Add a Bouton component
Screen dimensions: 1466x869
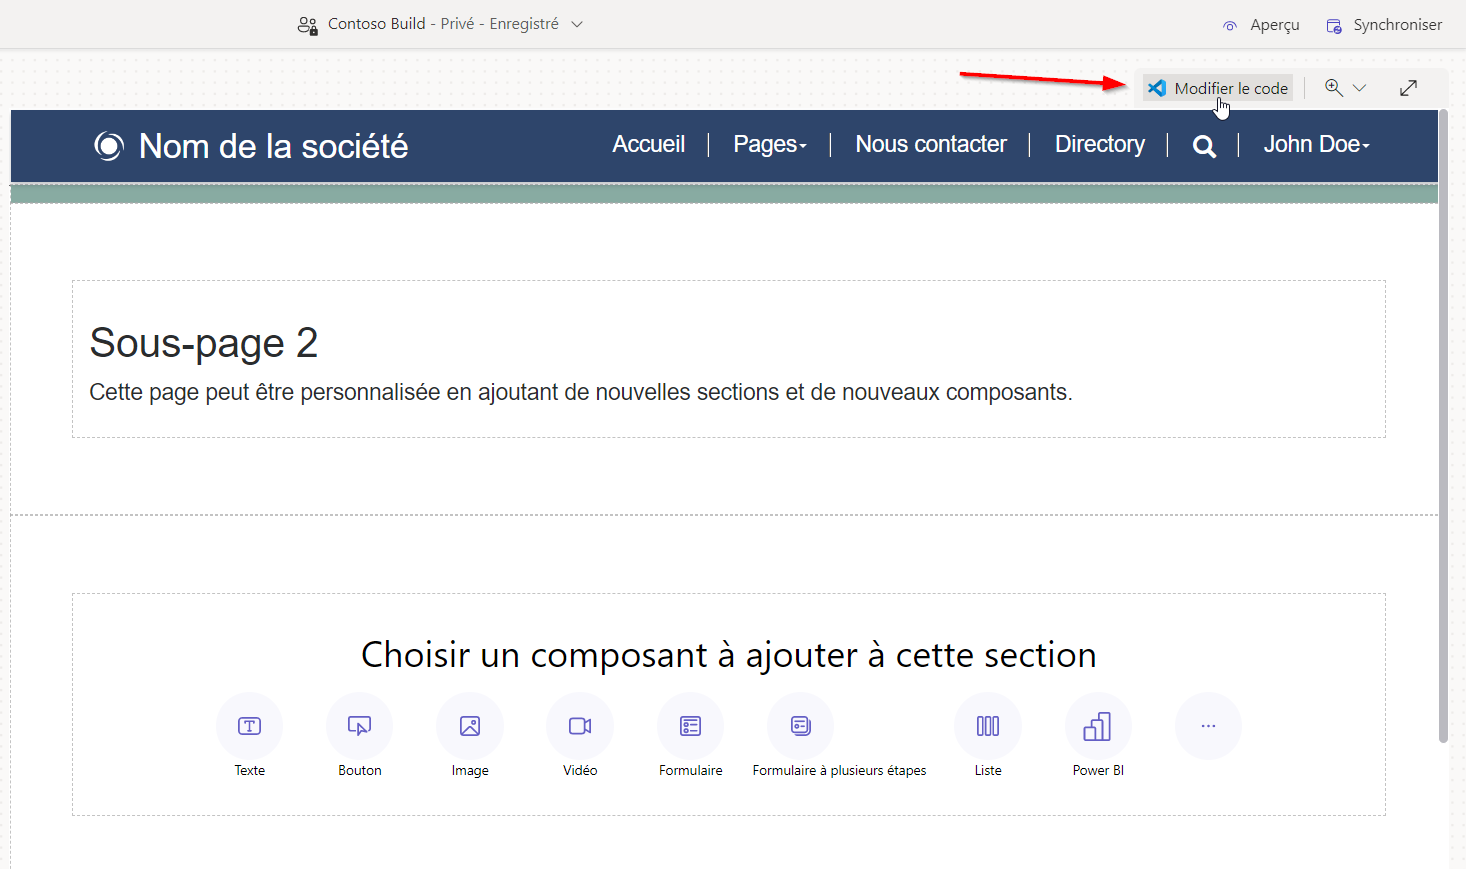(x=360, y=726)
